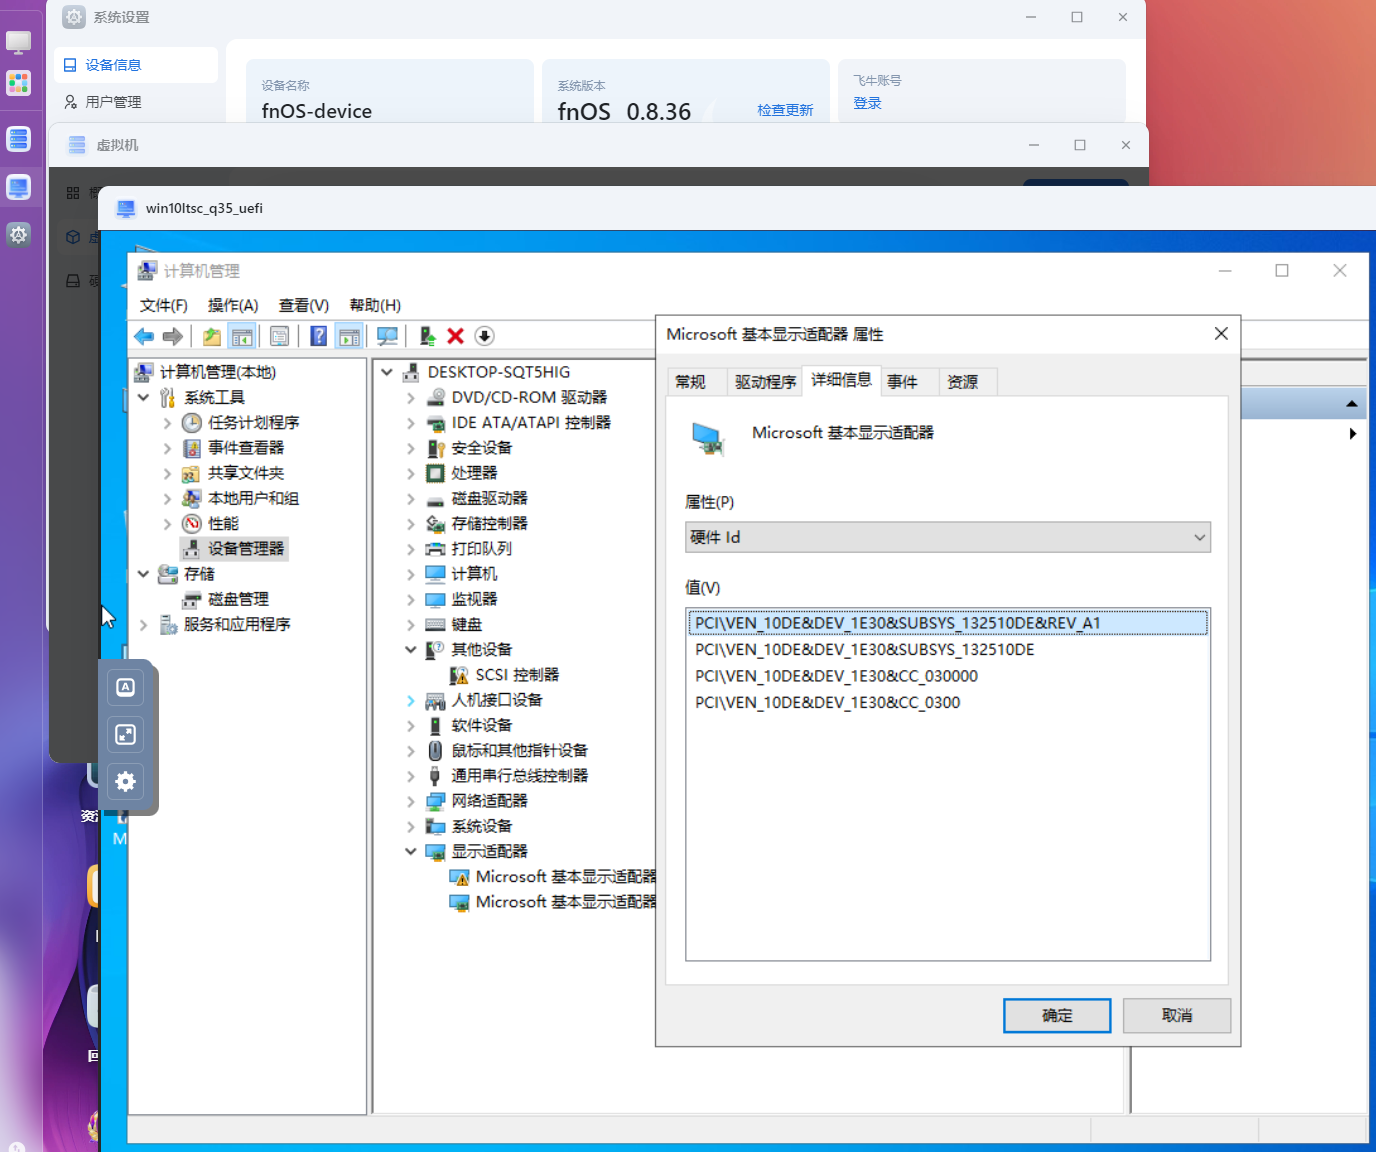The height and width of the screenshot is (1152, 1376).
Task: Click the 检查更新 link in system settings
Action: 785,110
